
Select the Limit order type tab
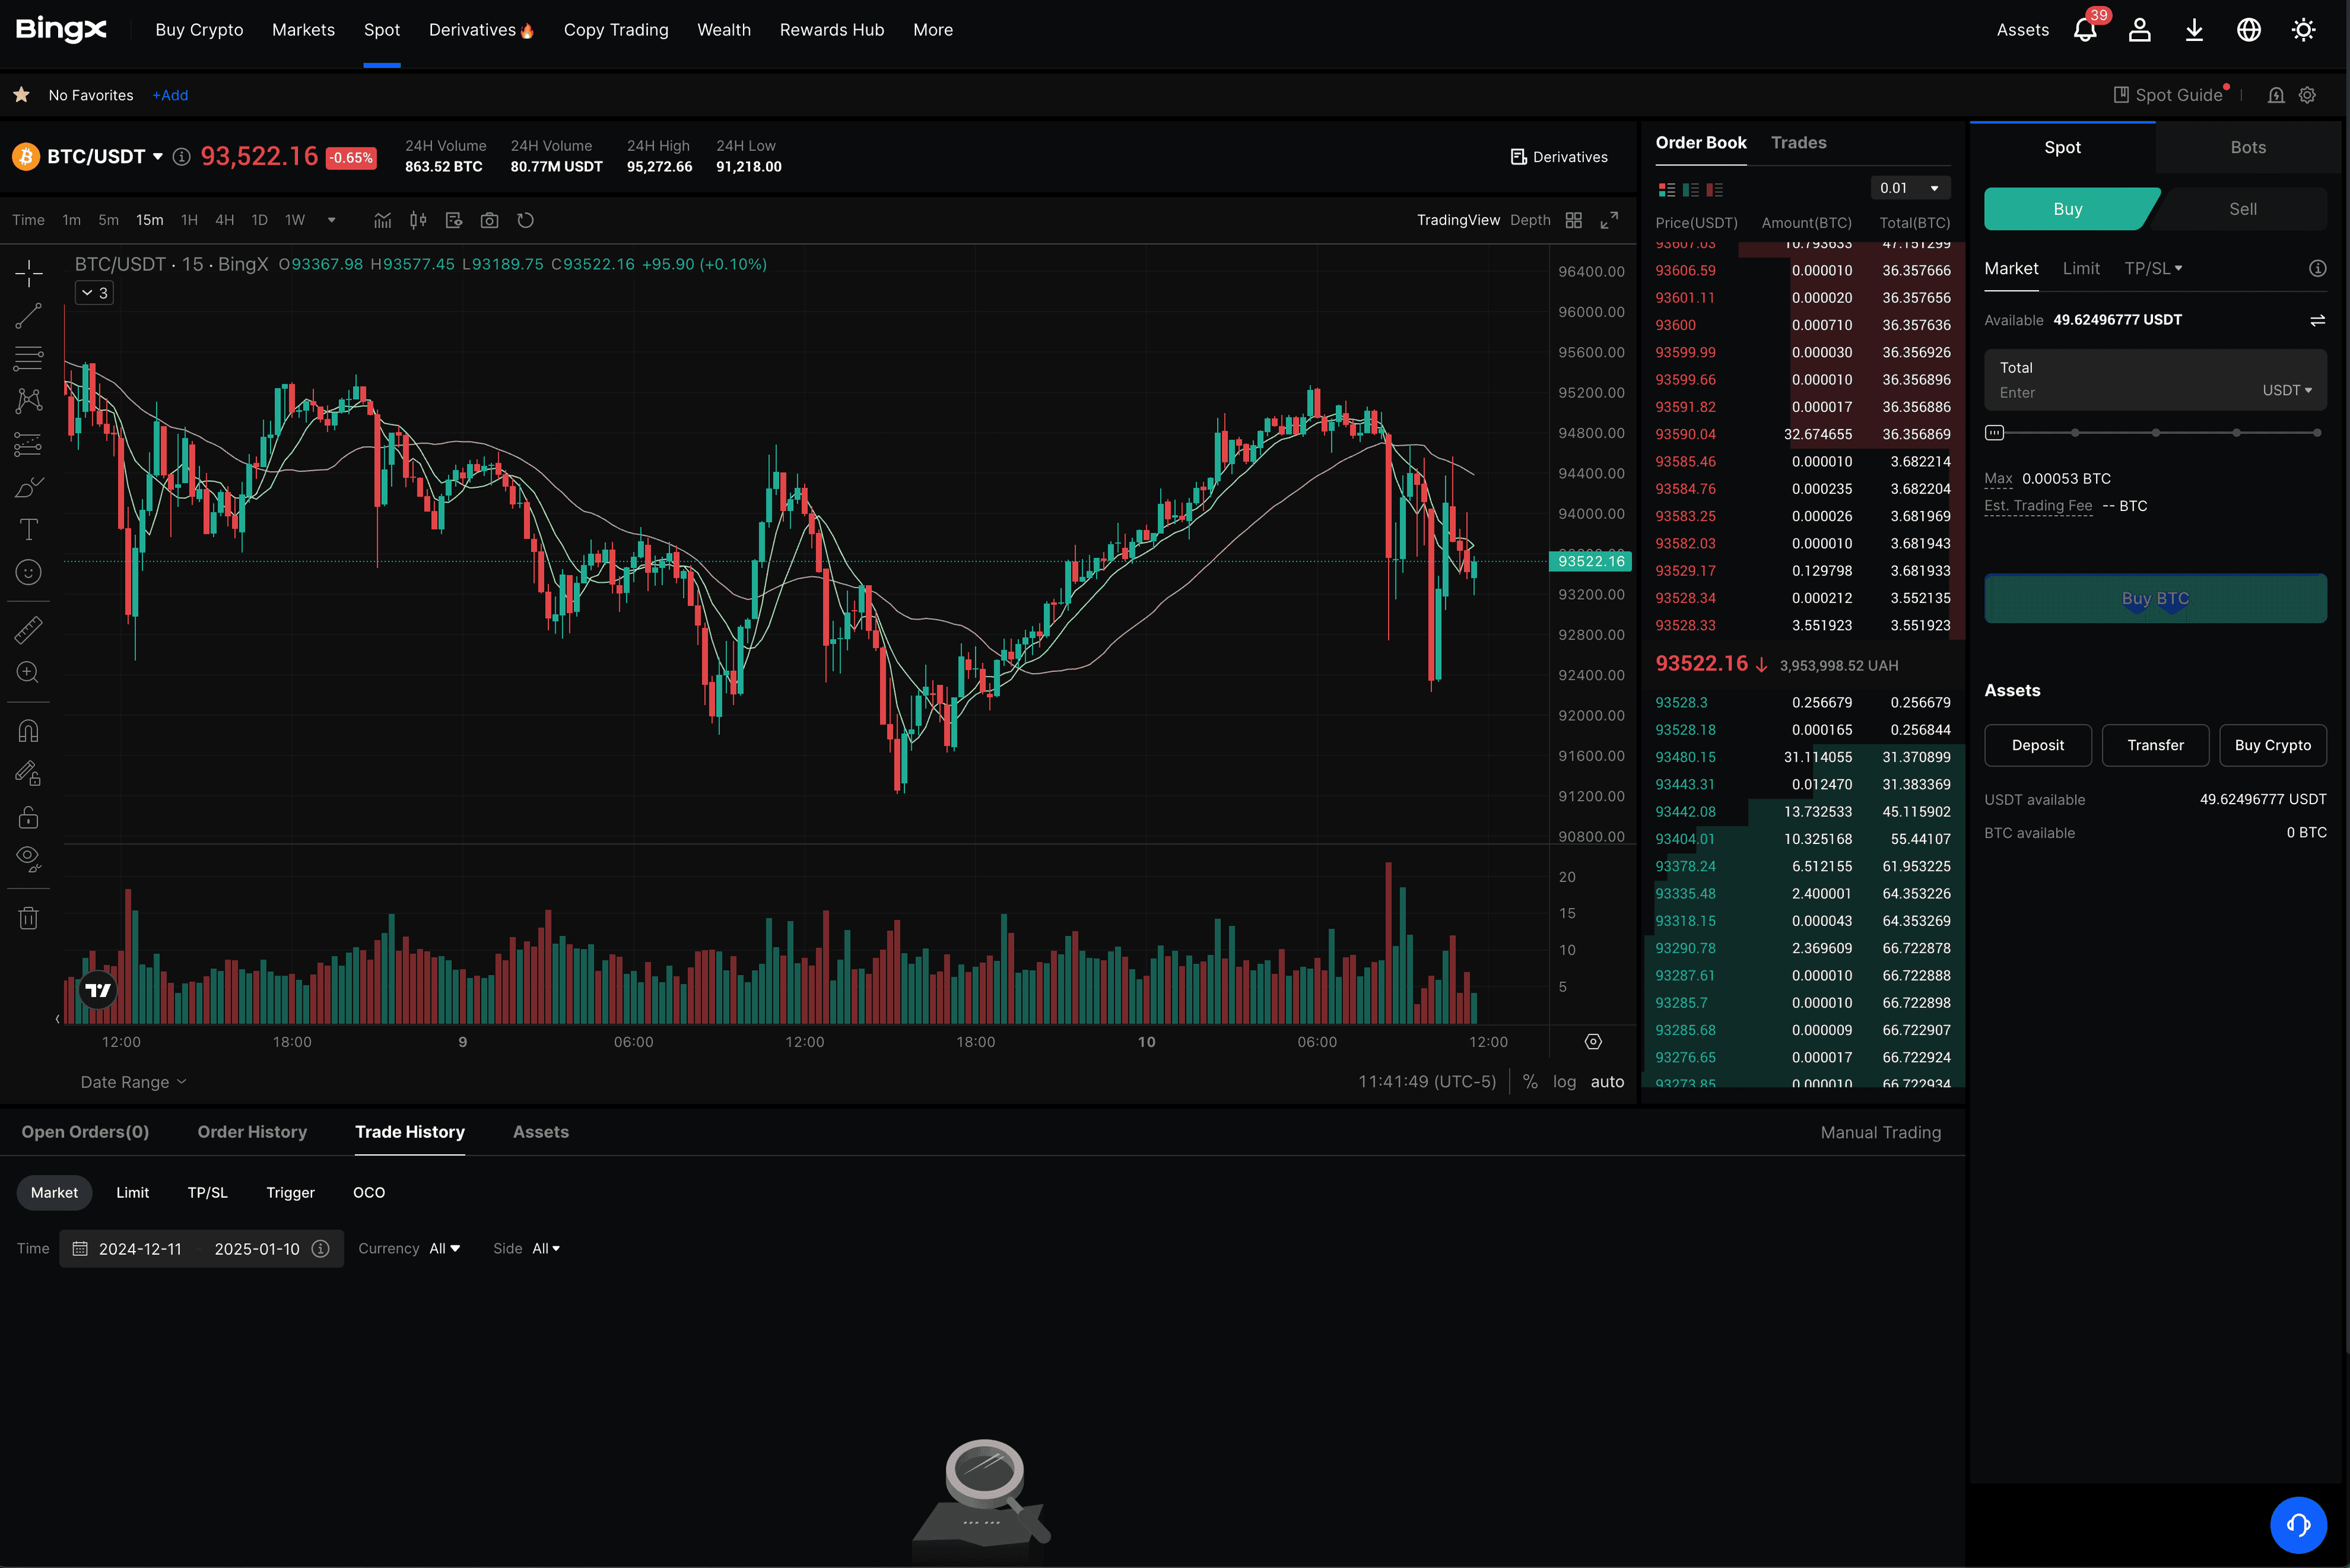pyautogui.click(x=2081, y=268)
